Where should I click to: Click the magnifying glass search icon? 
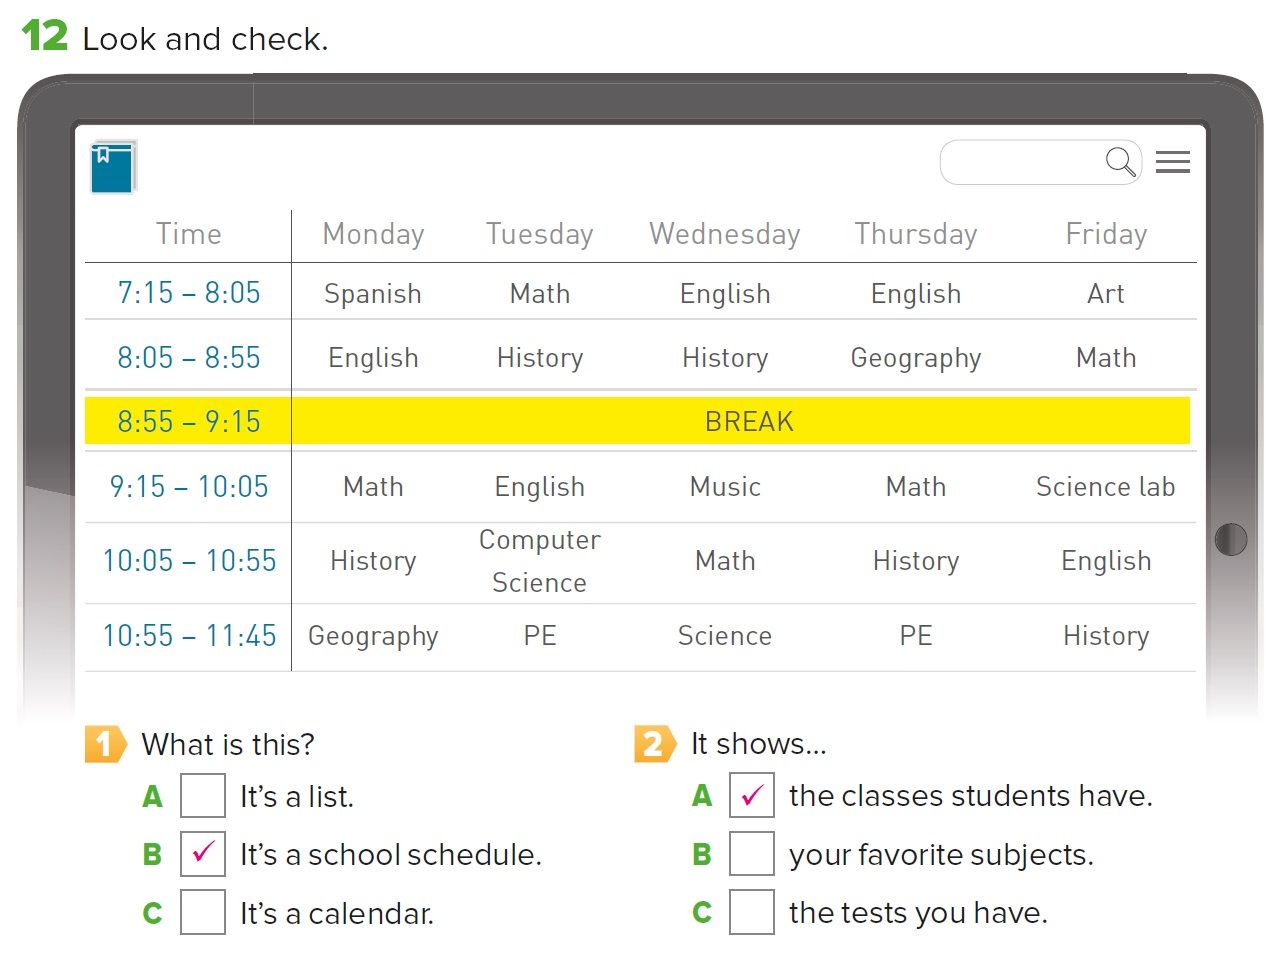1120,161
